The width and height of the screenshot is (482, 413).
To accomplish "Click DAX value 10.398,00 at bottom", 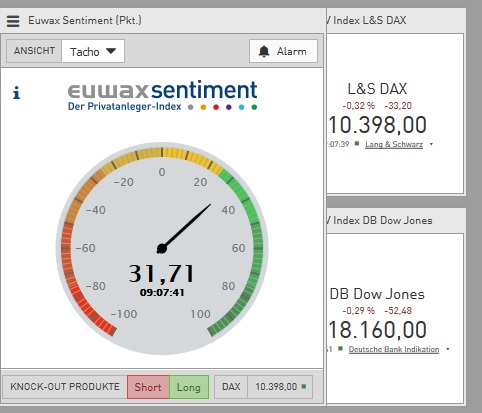I will pos(276,387).
